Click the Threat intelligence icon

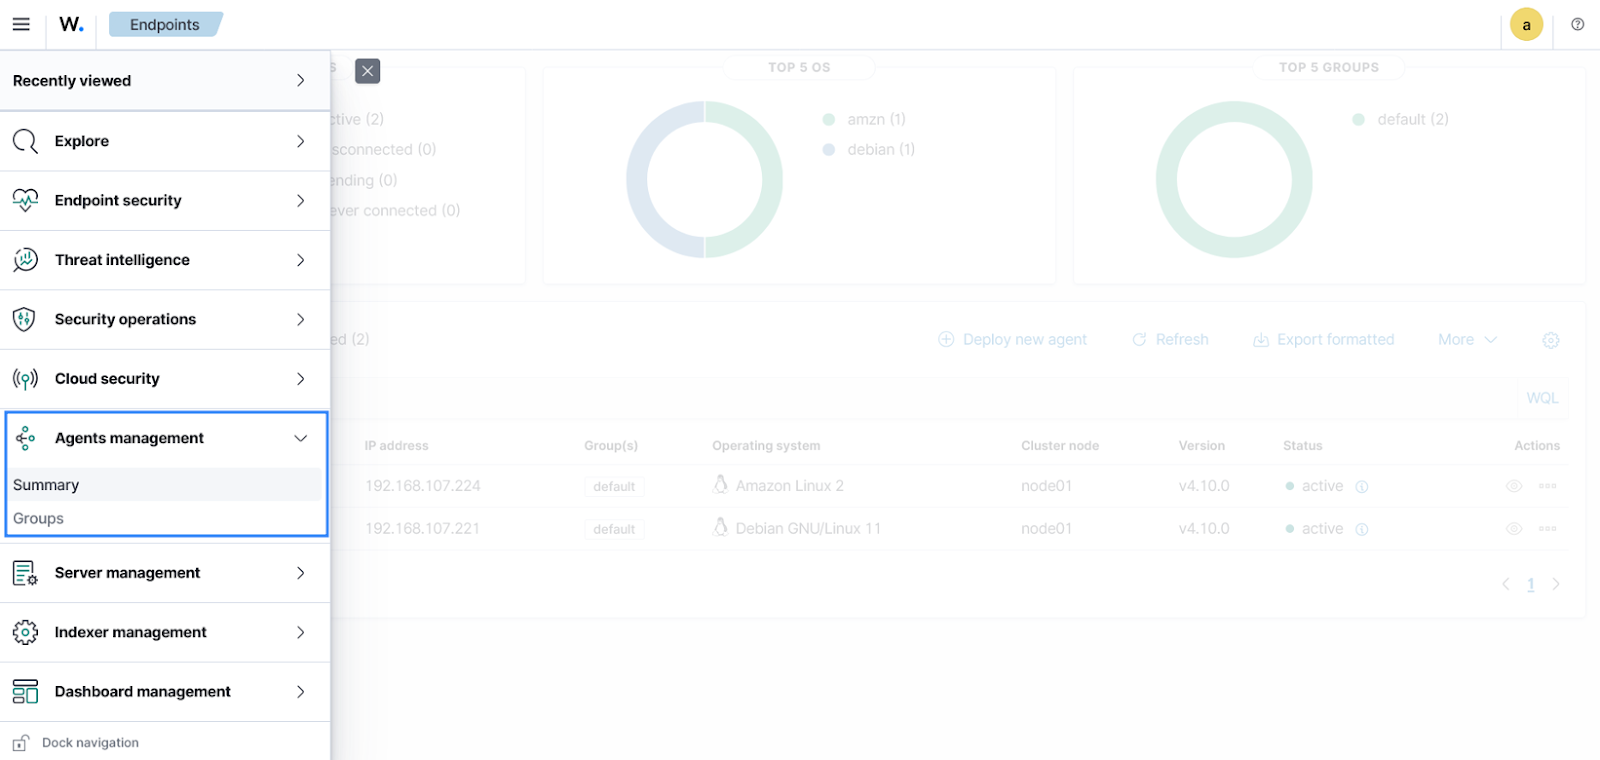pyautogui.click(x=25, y=260)
